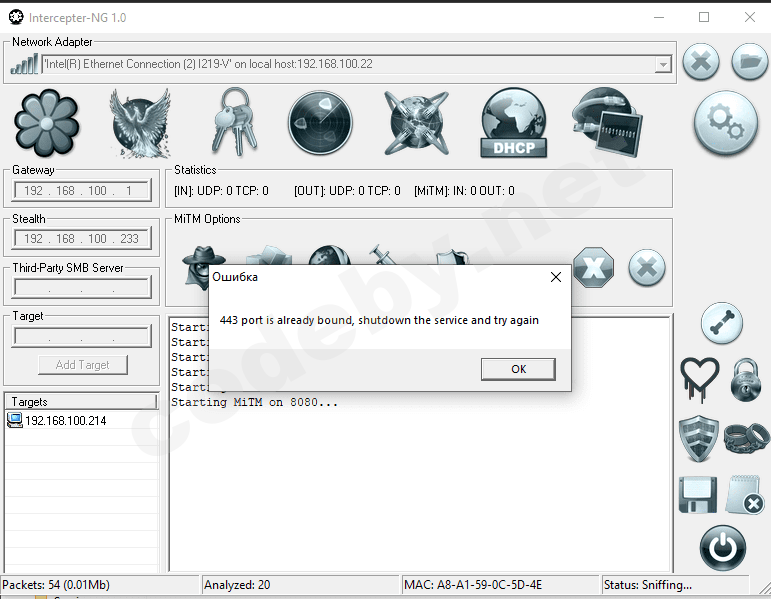Click the shield icon
Image resolution: width=771 pixels, height=599 pixels.
click(x=698, y=439)
